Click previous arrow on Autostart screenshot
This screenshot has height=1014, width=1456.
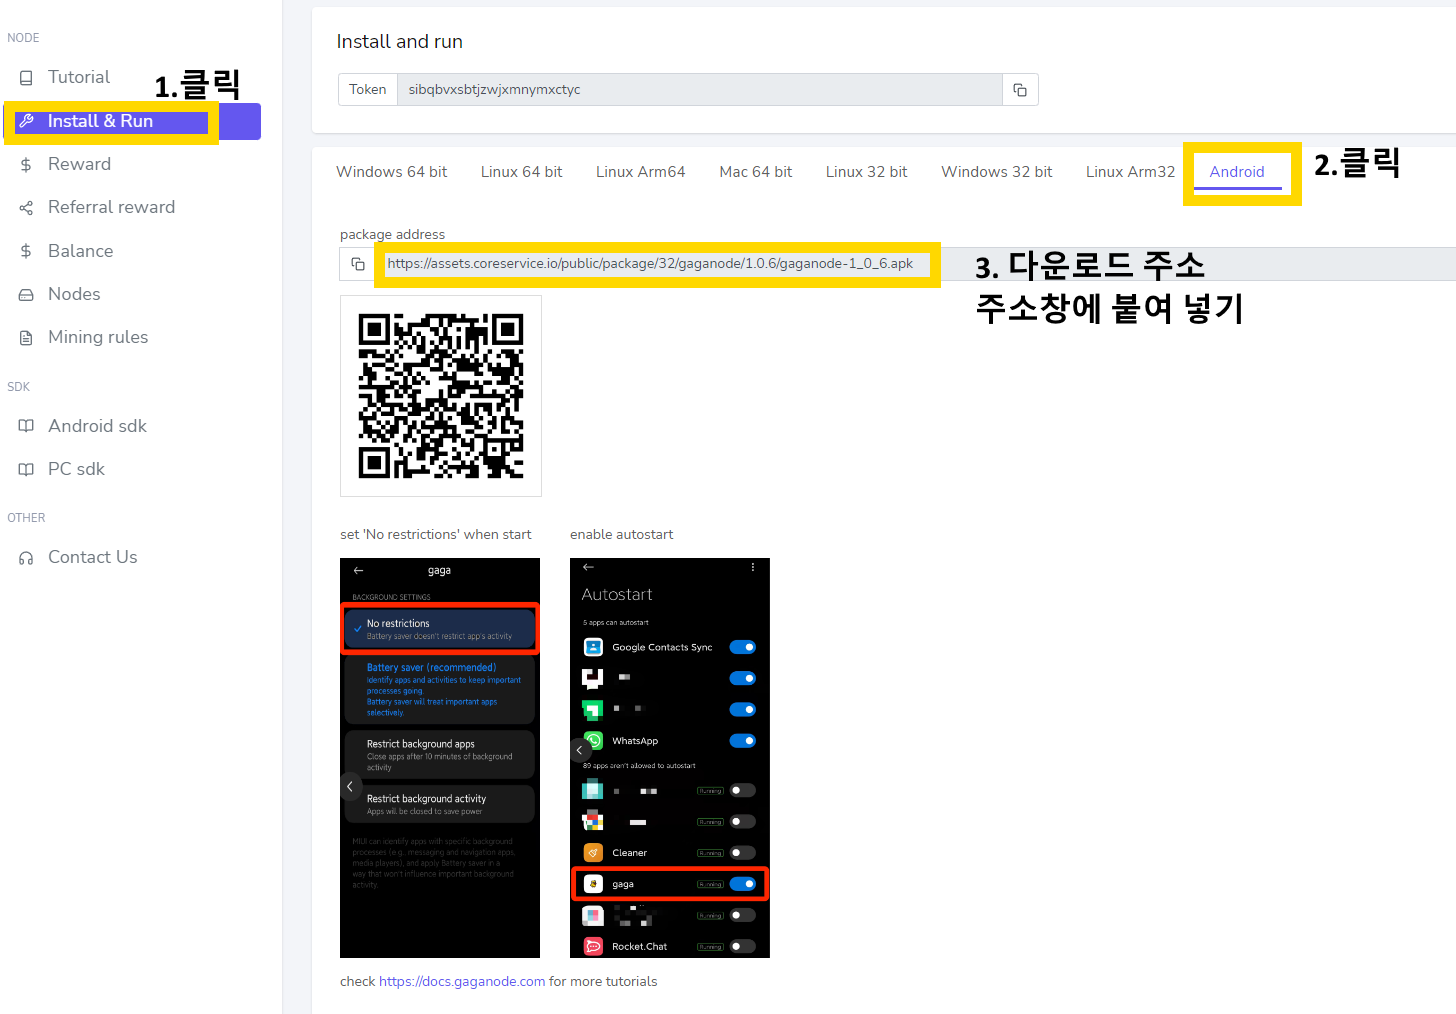pyautogui.click(x=579, y=749)
